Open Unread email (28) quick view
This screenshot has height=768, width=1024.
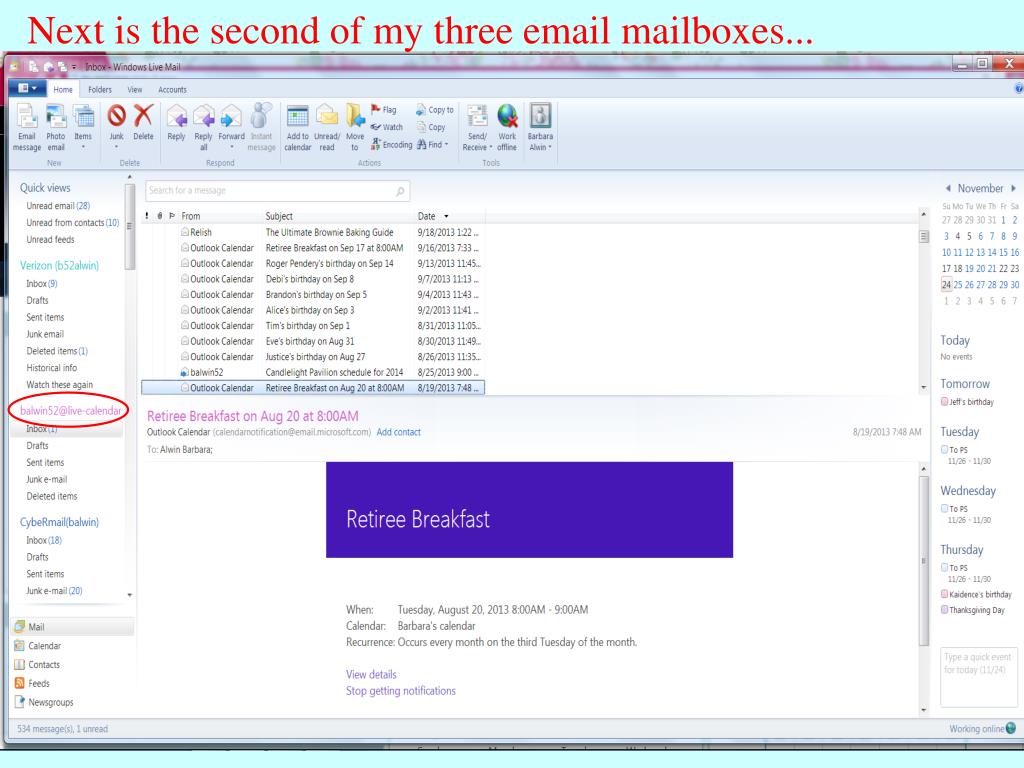(x=58, y=206)
